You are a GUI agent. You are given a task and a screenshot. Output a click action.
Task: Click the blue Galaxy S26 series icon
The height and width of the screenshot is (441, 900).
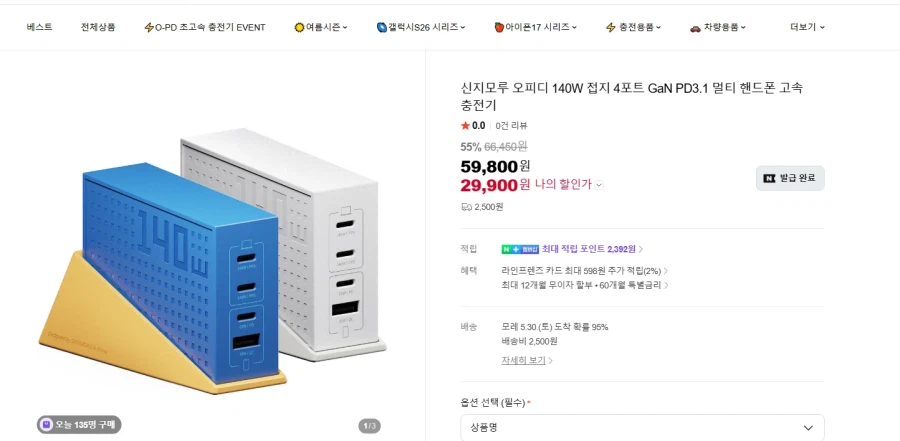coord(382,27)
